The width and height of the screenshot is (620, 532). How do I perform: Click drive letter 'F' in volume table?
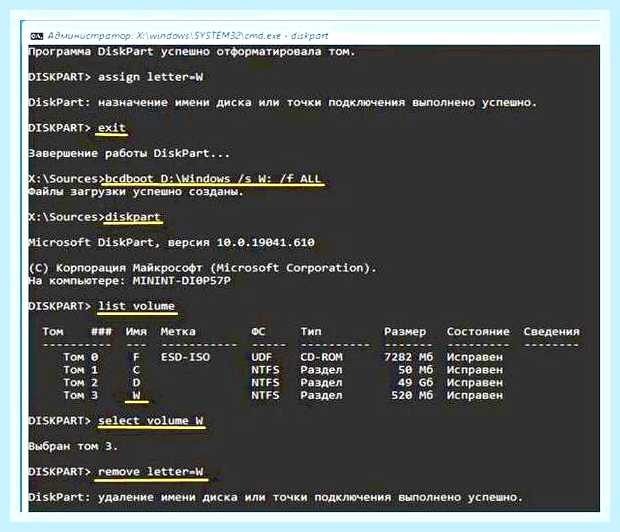136,357
